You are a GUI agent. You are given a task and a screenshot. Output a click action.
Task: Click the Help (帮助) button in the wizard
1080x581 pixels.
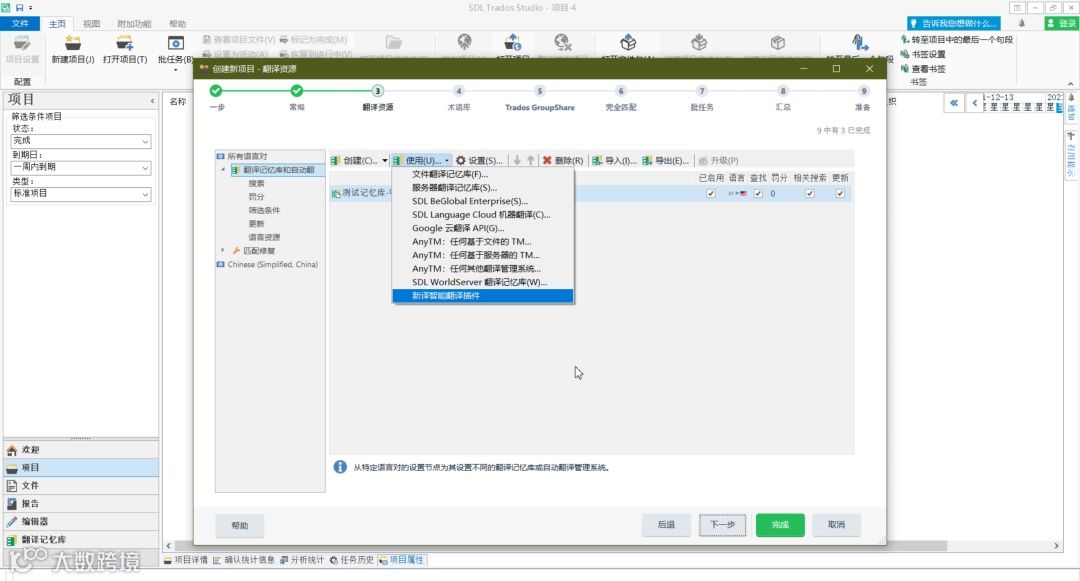coord(240,525)
